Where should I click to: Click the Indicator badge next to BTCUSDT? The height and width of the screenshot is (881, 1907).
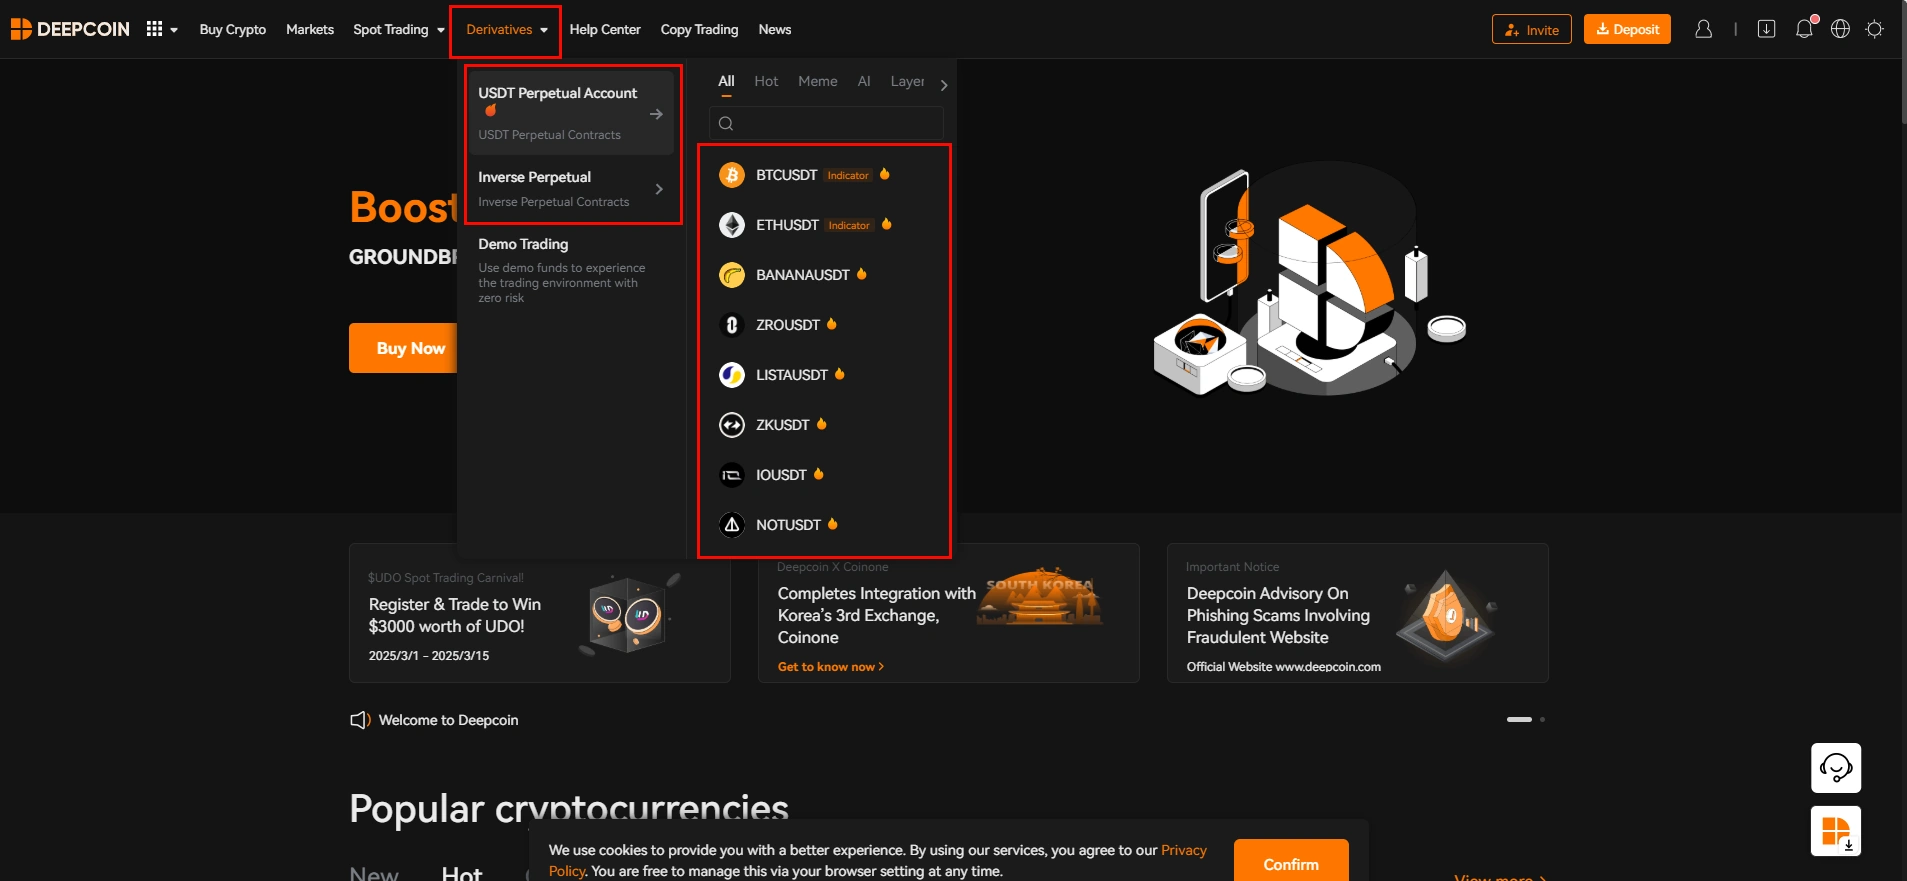click(848, 175)
